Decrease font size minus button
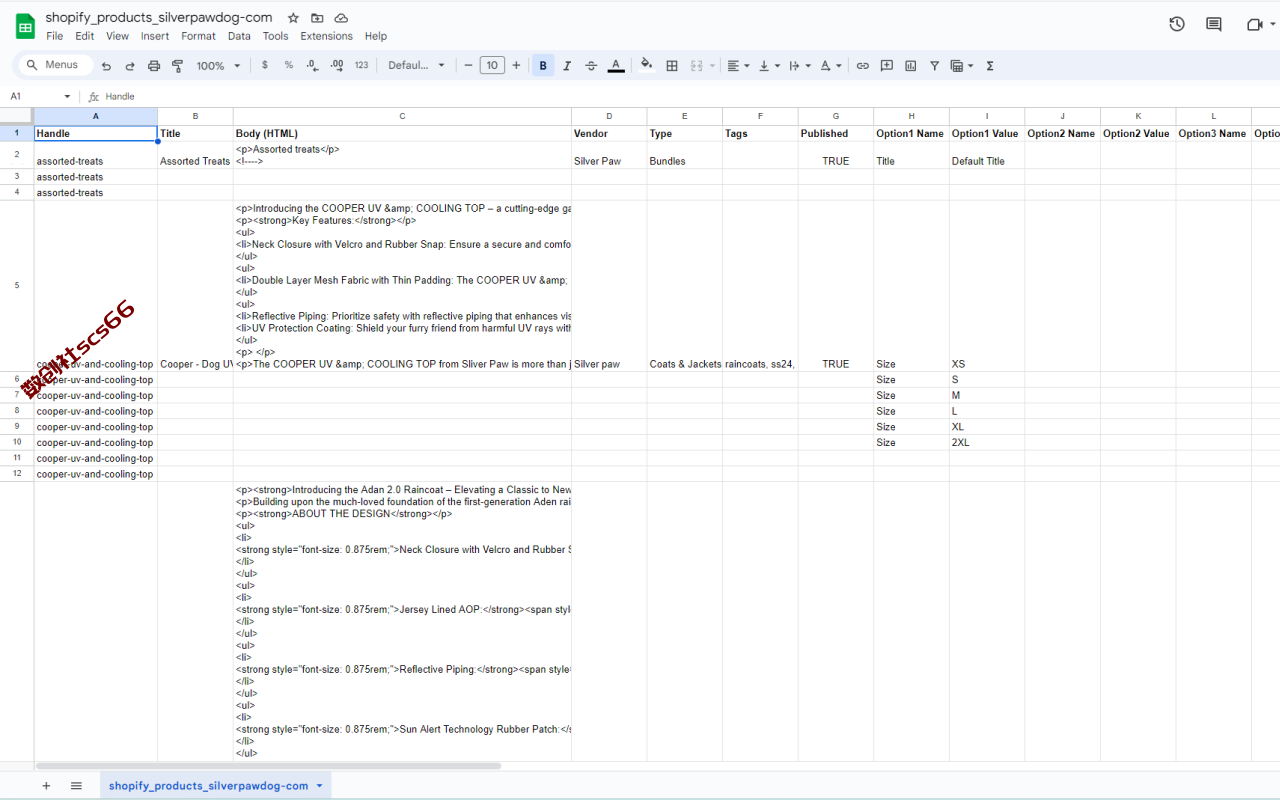Viewport: 1280px width, 800px height. [x=468, y=66]
